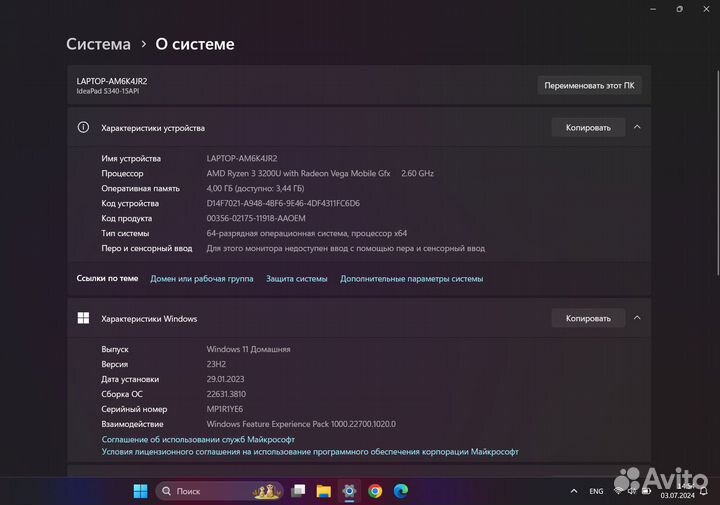Show hidden system tray icons

574,491
